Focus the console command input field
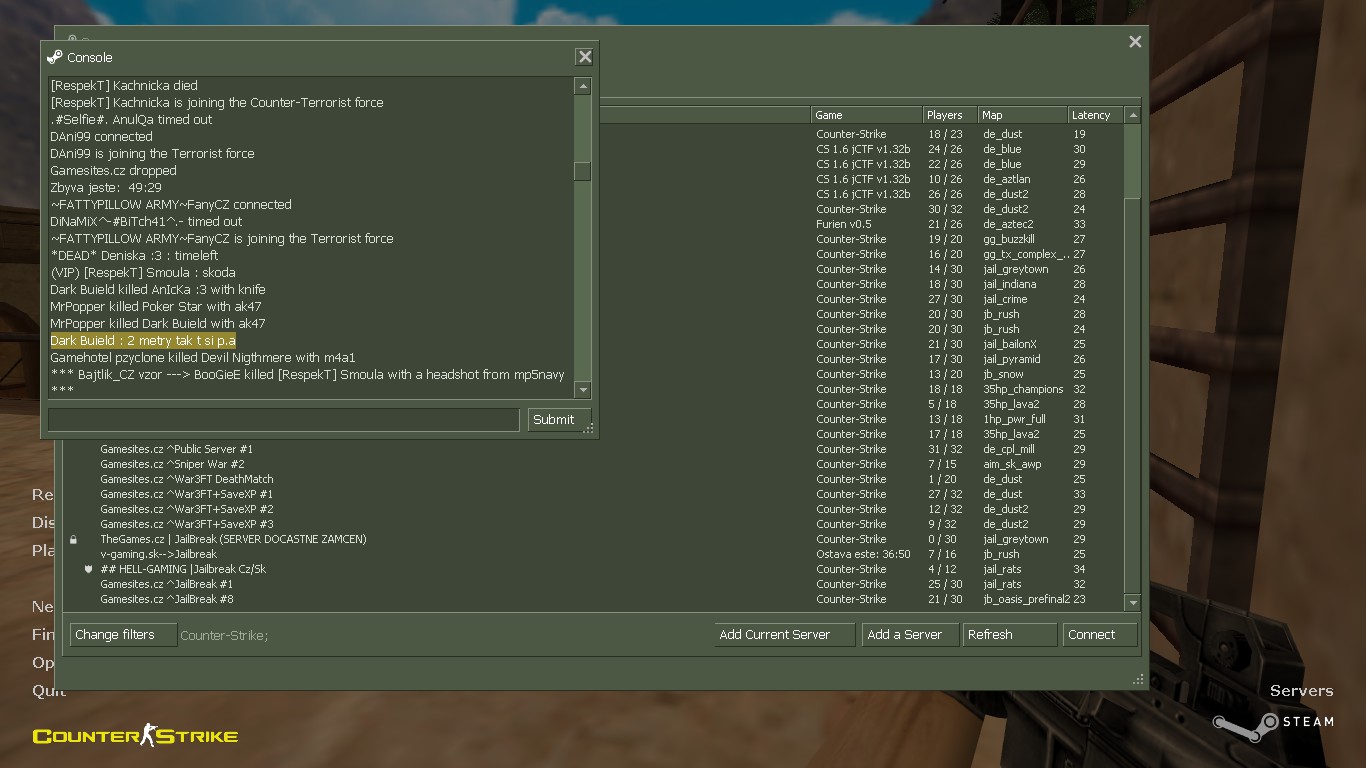 click(284, 420)
